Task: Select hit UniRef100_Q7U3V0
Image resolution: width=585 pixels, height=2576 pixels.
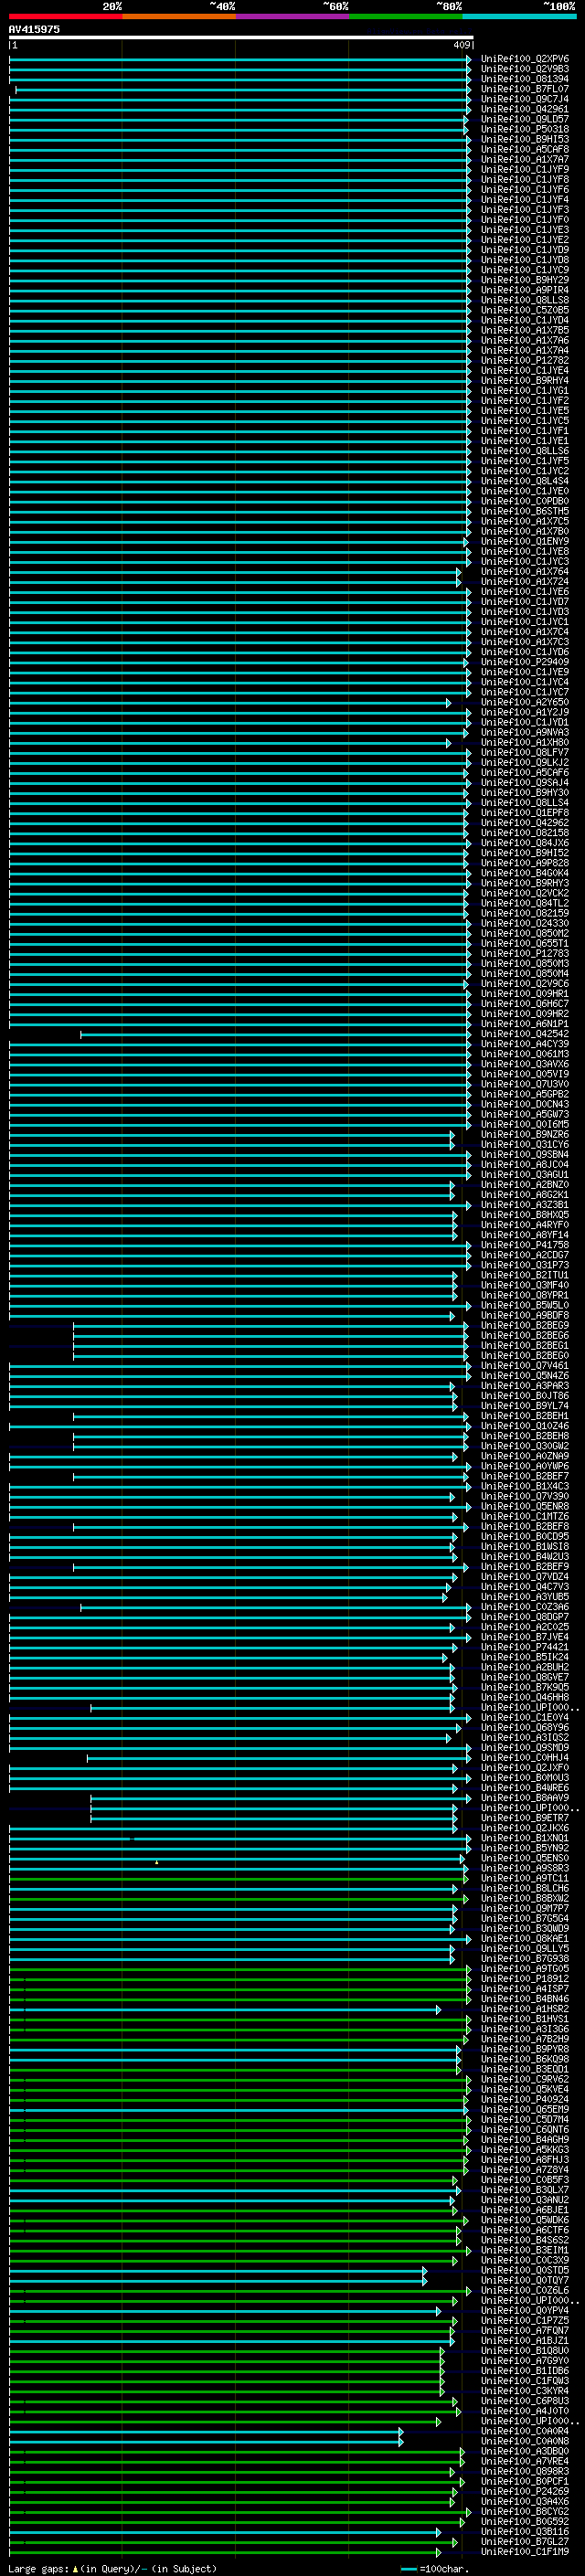Action: click(x=525, y=1084)
